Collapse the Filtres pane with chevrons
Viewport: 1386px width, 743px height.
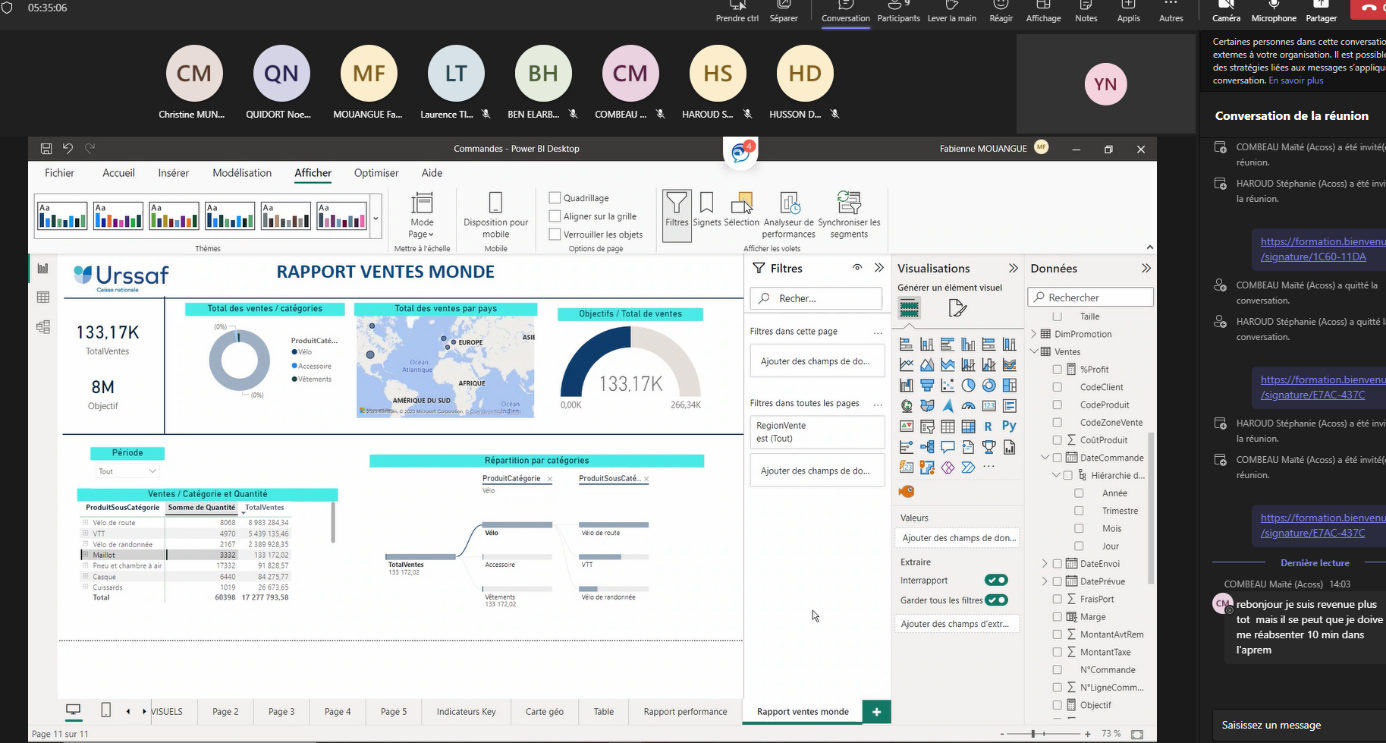(x=879, y=268)
